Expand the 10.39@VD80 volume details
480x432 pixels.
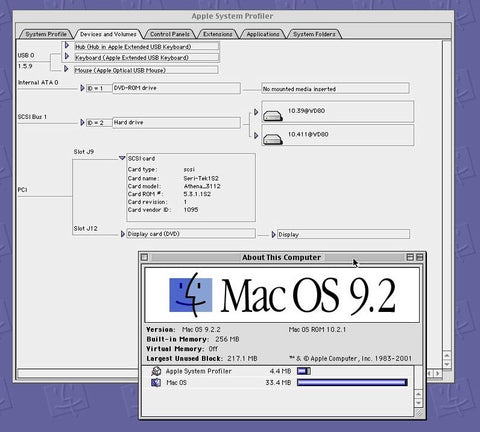(x=256, y=112)
